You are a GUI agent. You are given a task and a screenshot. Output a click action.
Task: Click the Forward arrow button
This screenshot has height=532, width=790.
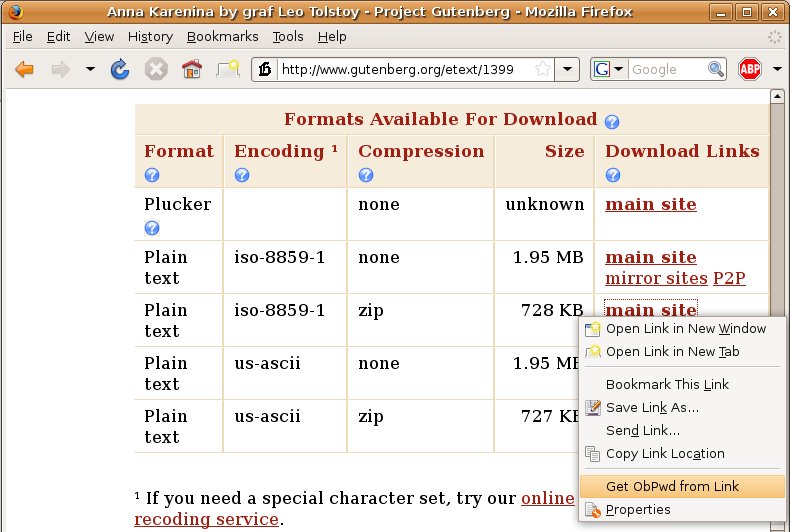pyautogui.click(x=60, y=69)
